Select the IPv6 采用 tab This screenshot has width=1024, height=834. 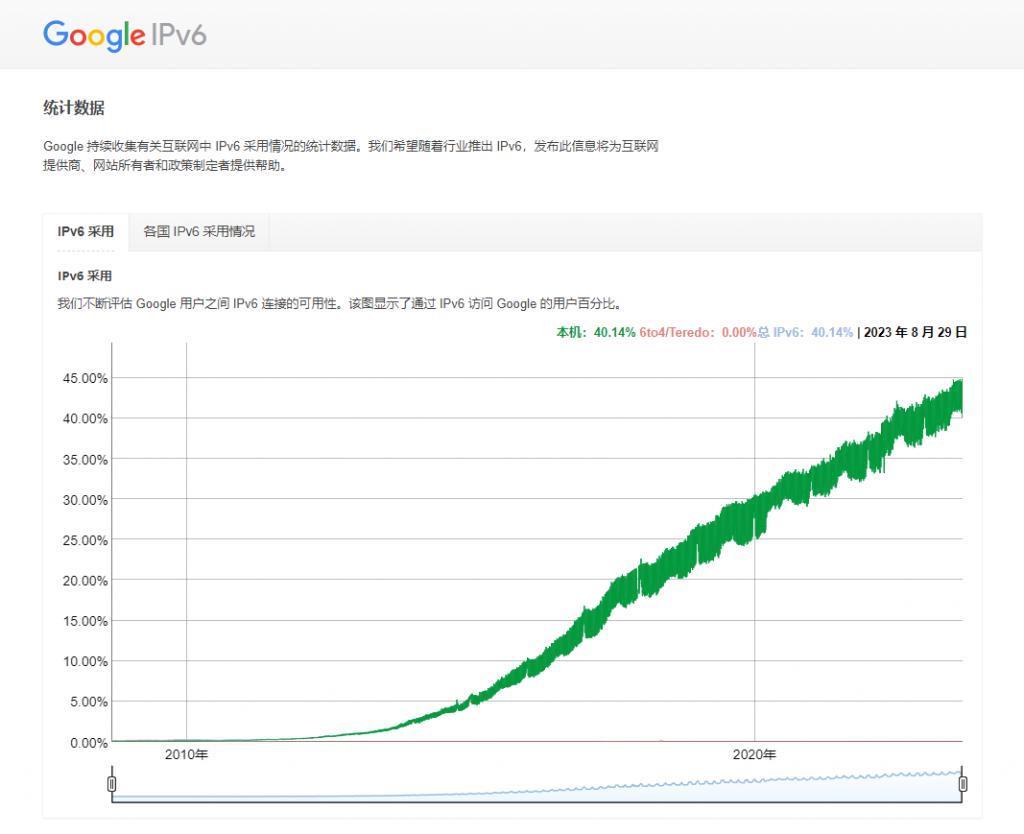86,231
